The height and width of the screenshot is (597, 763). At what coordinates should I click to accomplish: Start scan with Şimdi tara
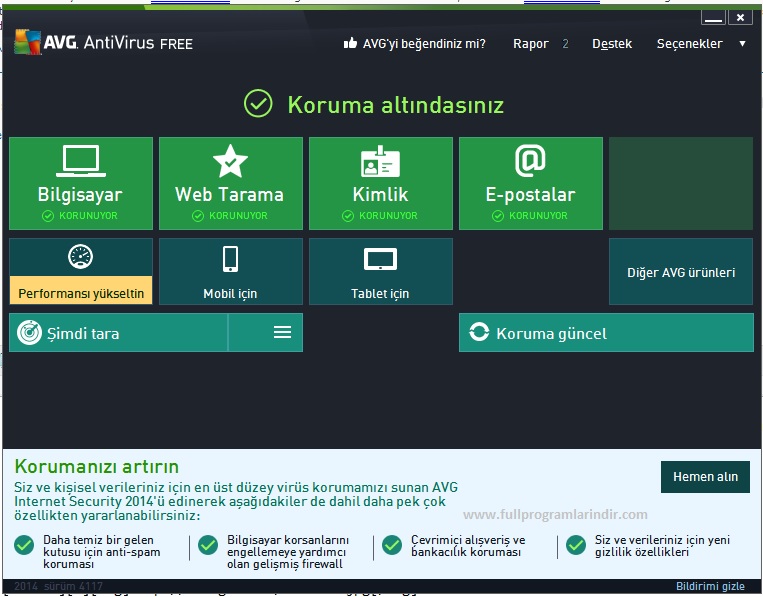click(118, 332)
